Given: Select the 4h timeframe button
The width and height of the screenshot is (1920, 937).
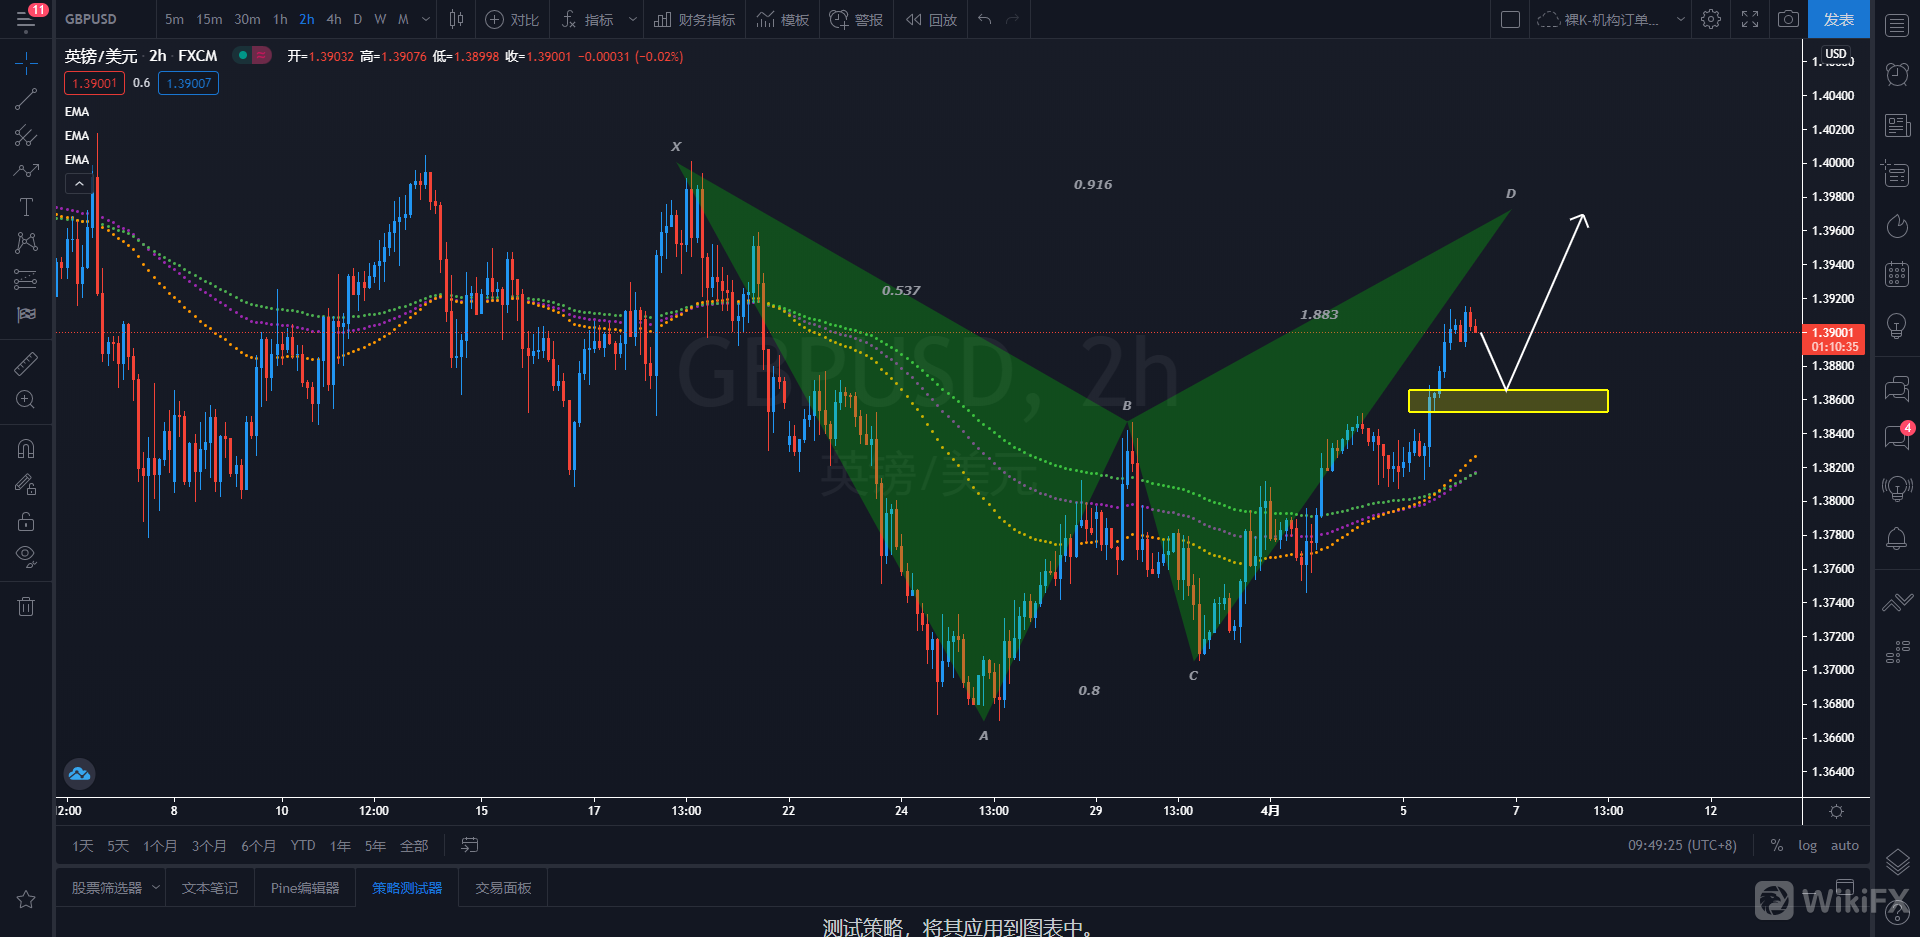Looking at the screenshot, I should point(334,19).
